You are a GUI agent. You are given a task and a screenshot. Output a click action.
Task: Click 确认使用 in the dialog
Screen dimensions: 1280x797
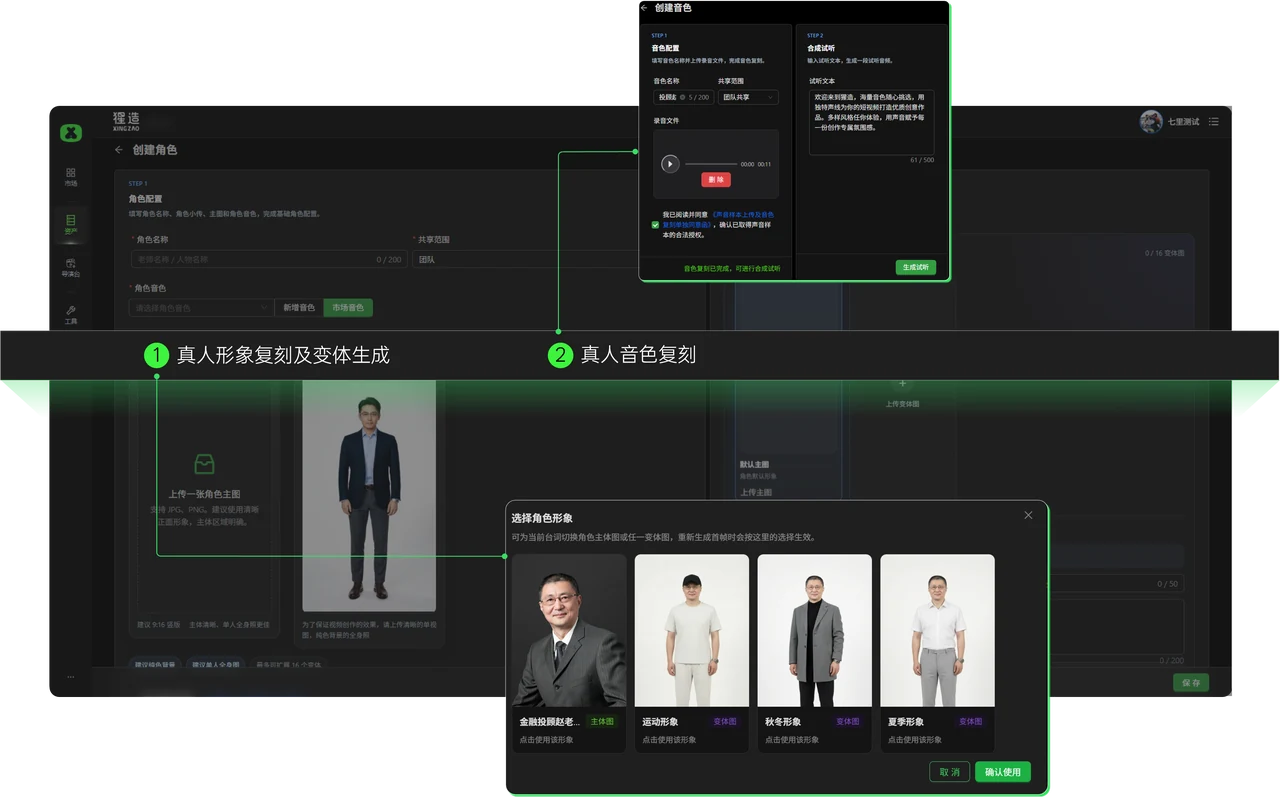(1002, 772)
